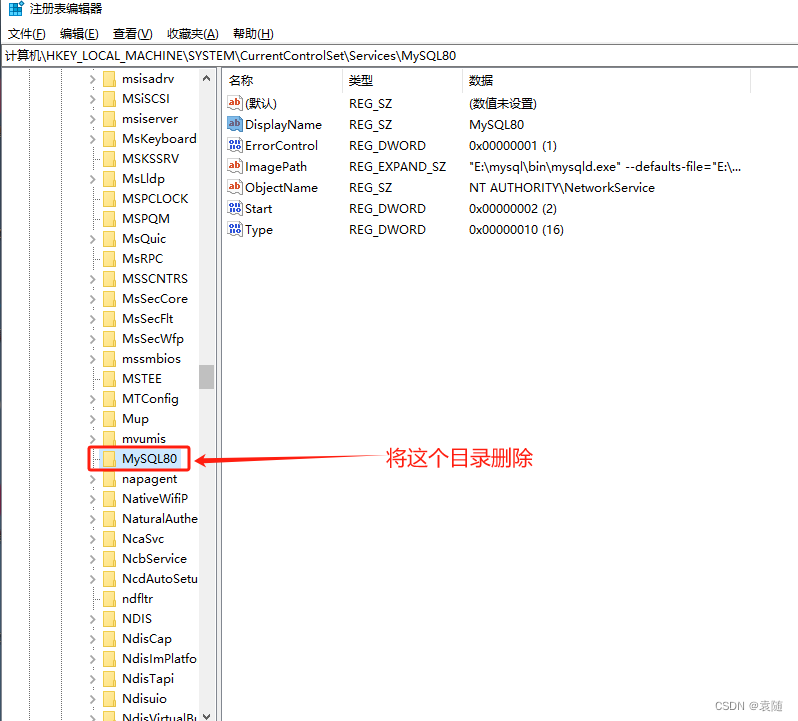Click the folder icon of MsQuic key
Image resolution: width=798 pixels, height=721 pixels.
[x=109, y=239]
